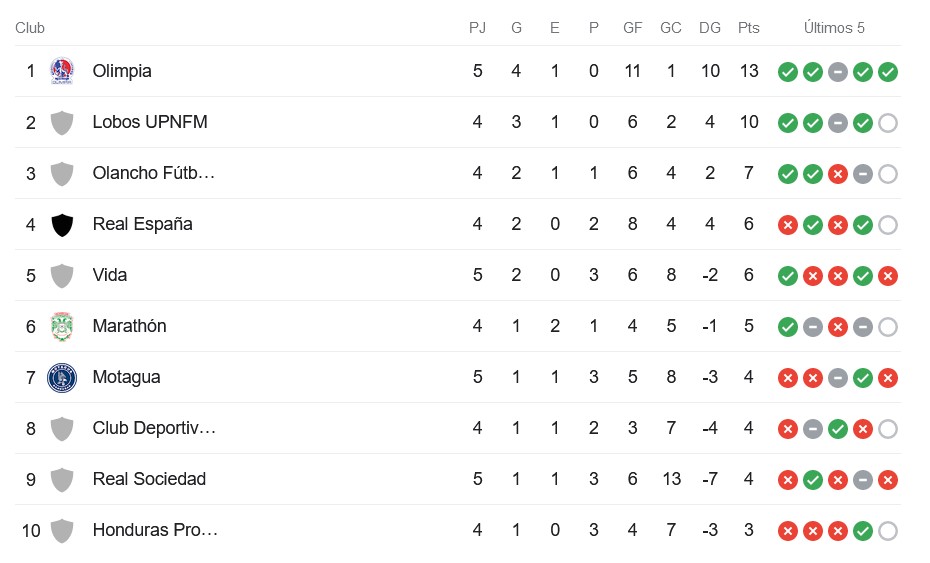This screenshot has height=563, width=930.
Task: Click the Motagua round blue crest
Action: [x=62, y=377]
